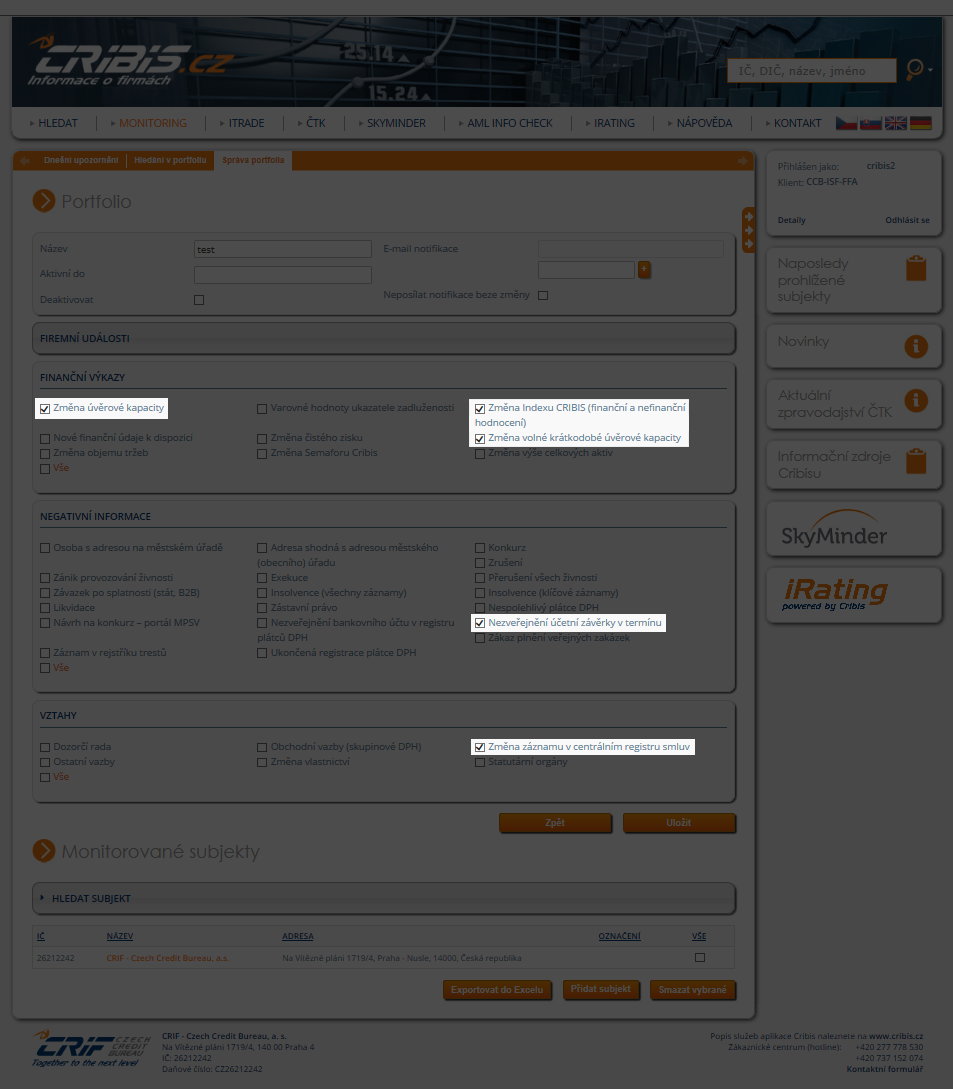Click the info icon next to Novinky
953x1089 pixels.
[x=916, y=345]
